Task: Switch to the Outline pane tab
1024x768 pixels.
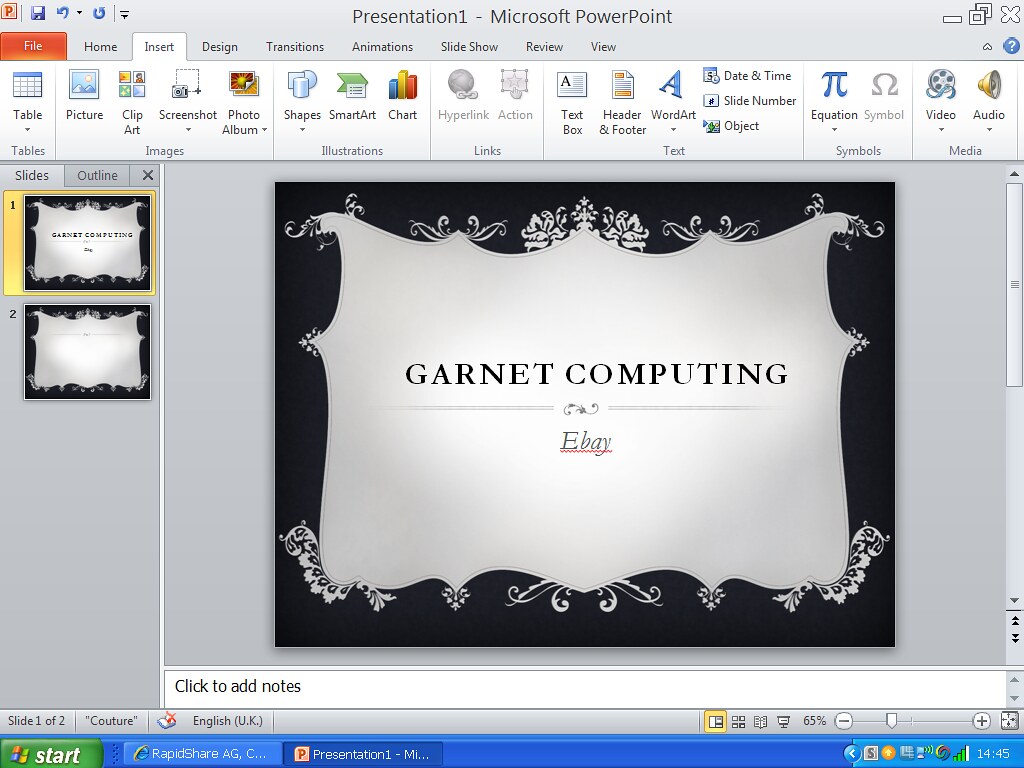Action: click(x=97, y=175)
